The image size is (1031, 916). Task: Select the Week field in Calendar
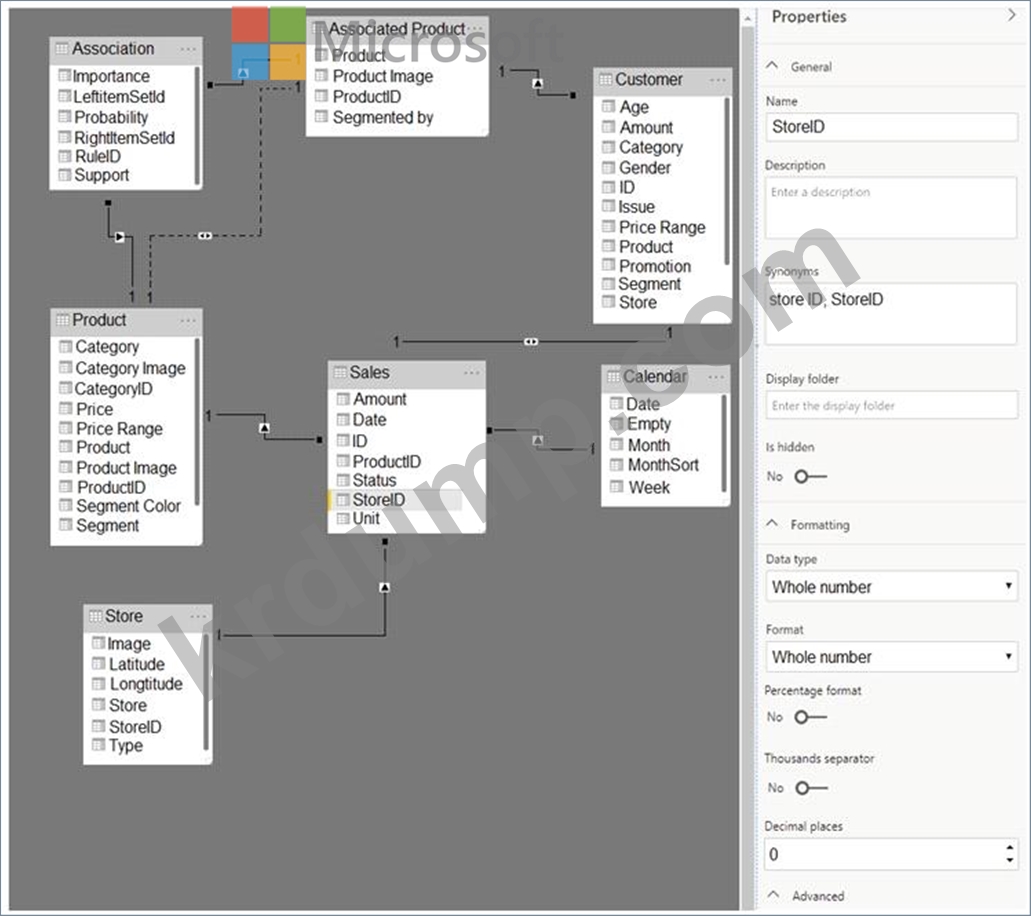tap(649, 487)
